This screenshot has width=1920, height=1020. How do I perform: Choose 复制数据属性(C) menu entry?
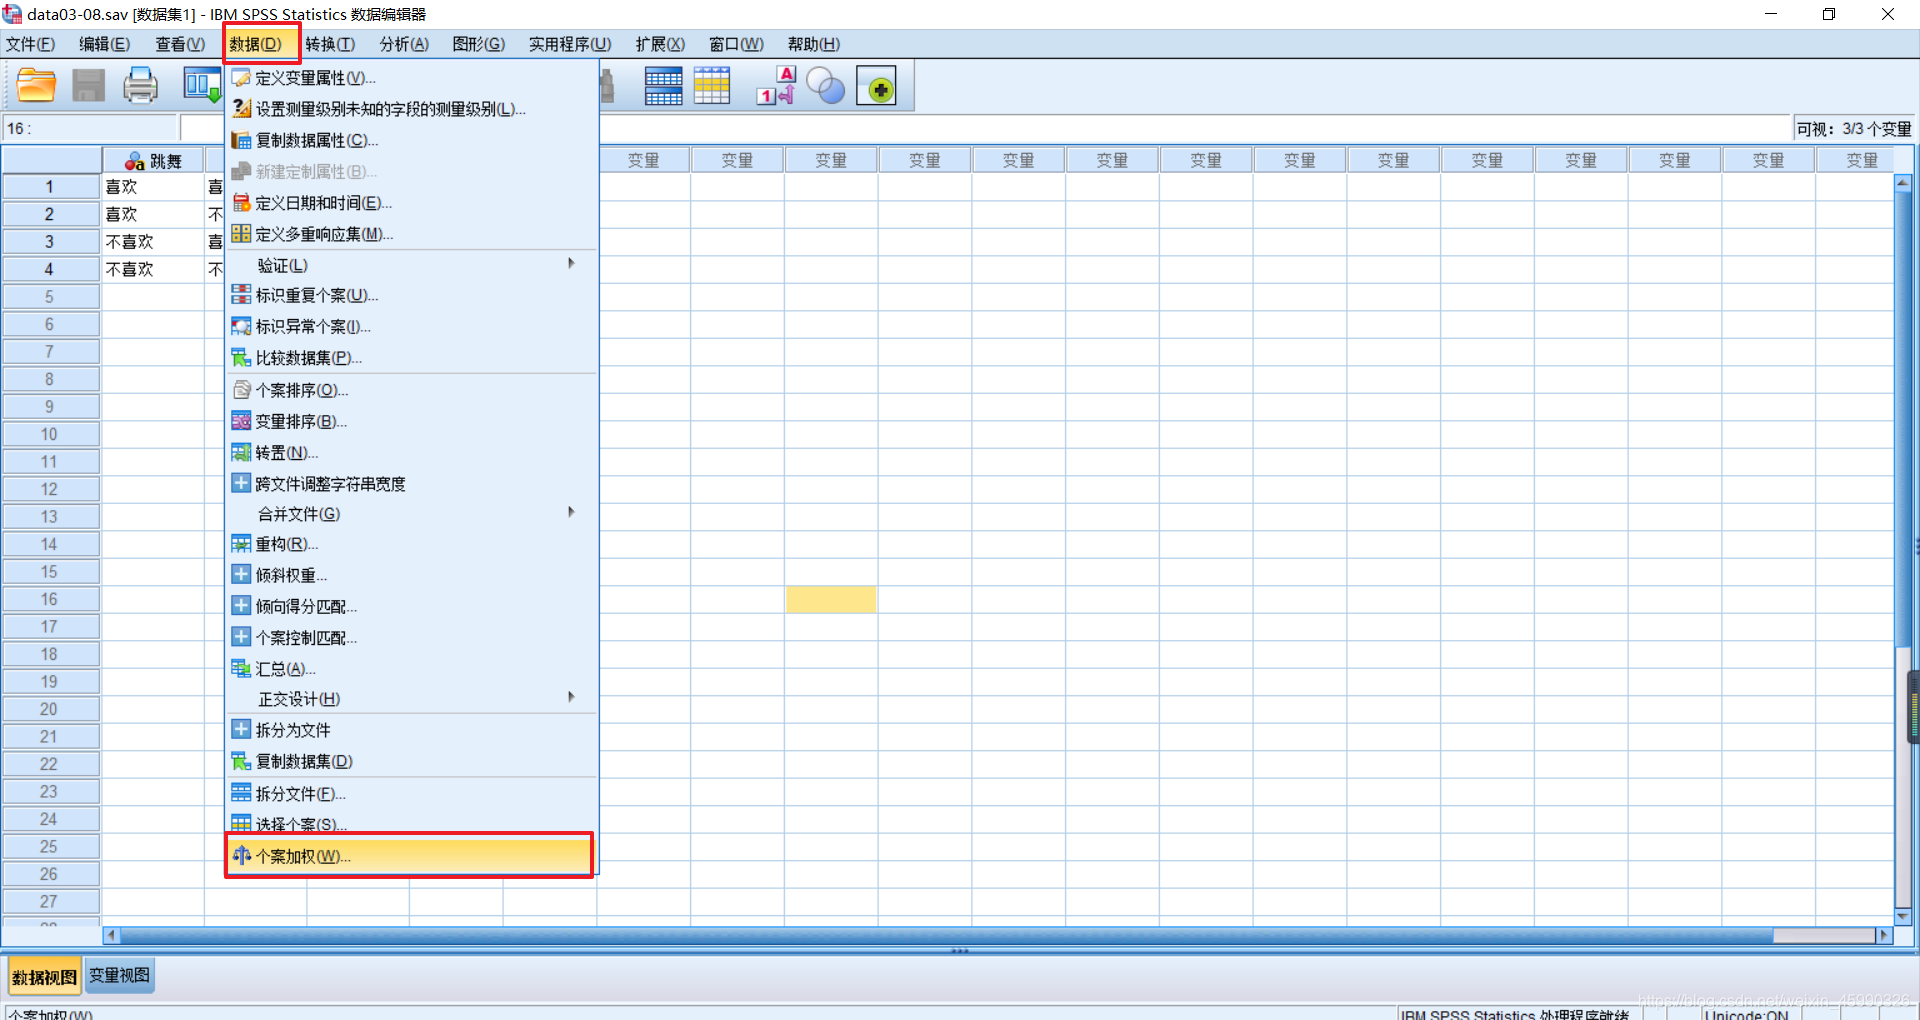pyautogui.click(x=412, y=140)
